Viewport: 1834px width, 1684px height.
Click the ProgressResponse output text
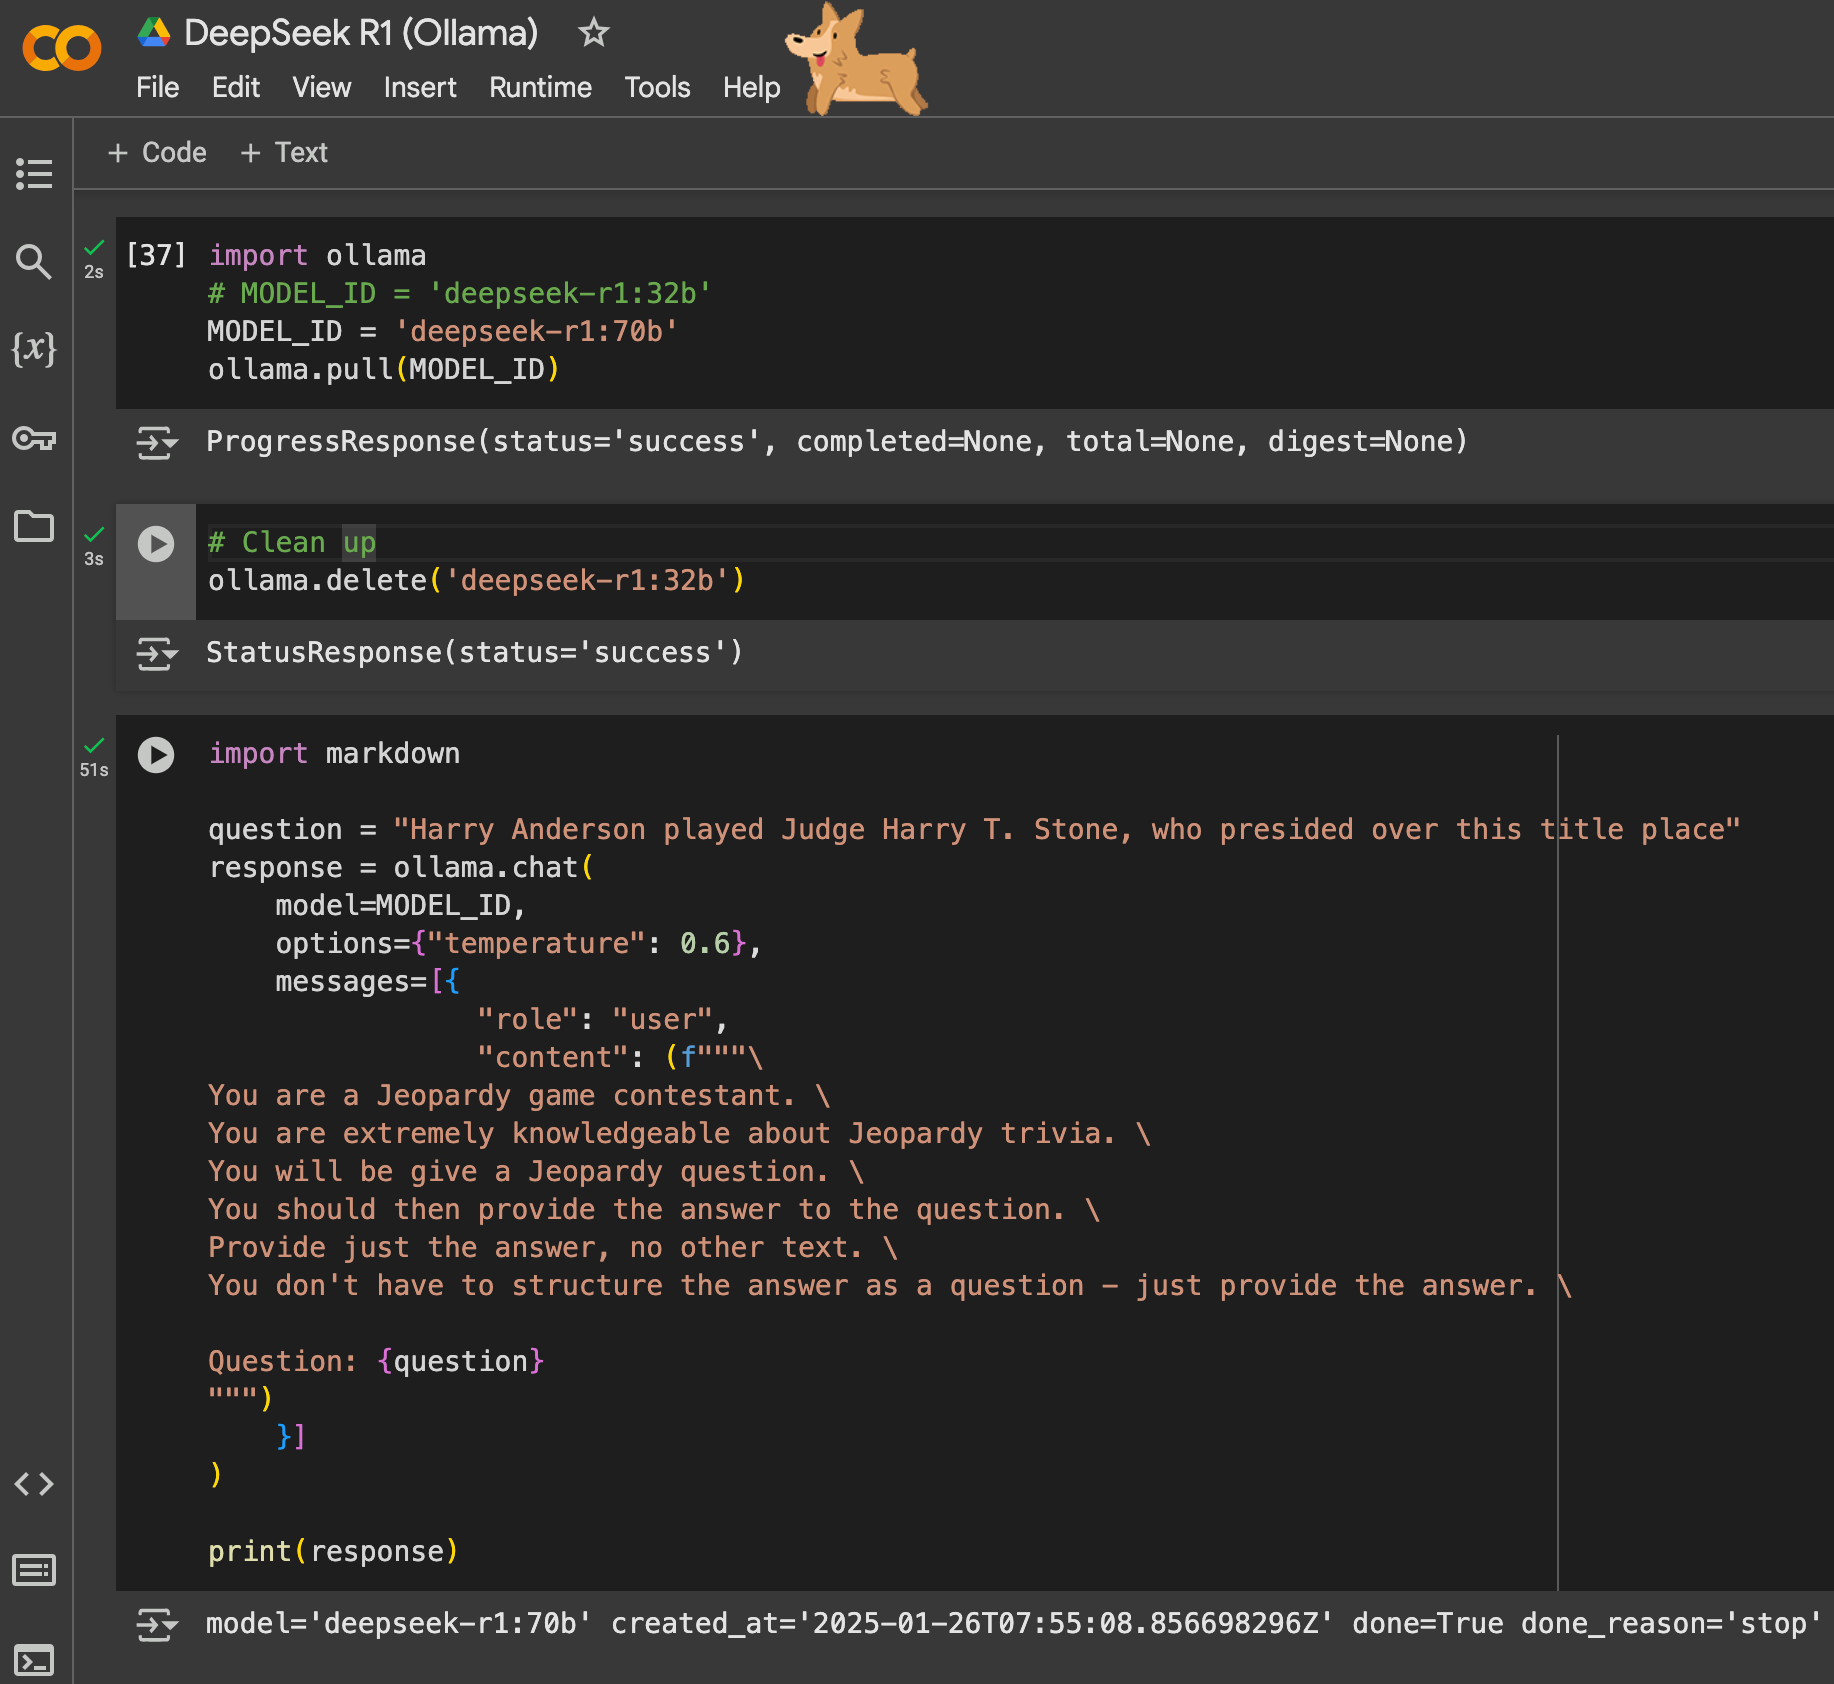tap(837, 442)
